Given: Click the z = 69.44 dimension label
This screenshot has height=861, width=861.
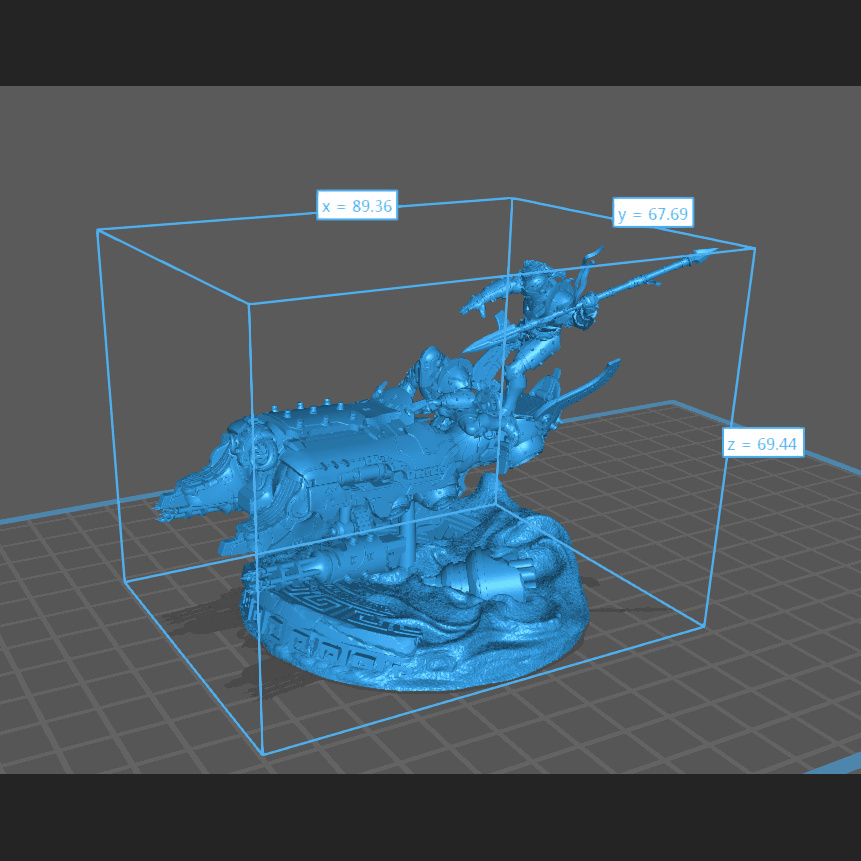Looking at the screenshot, I should click(763, 443).
